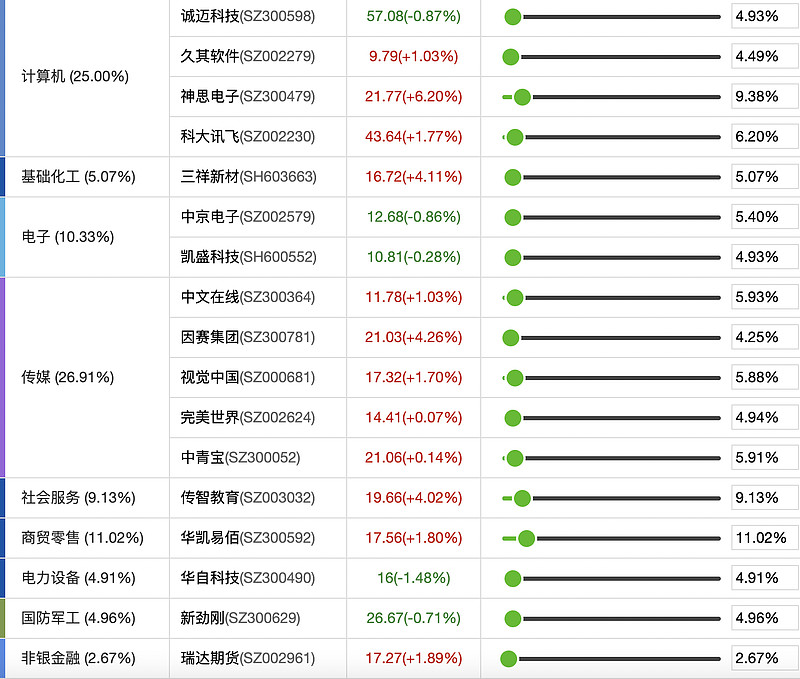This screenshot has width=800, height=679.
Task: Click the 国防军工 (4.96%) sector label
Action: pyautogui.click(x=79, y=618)
